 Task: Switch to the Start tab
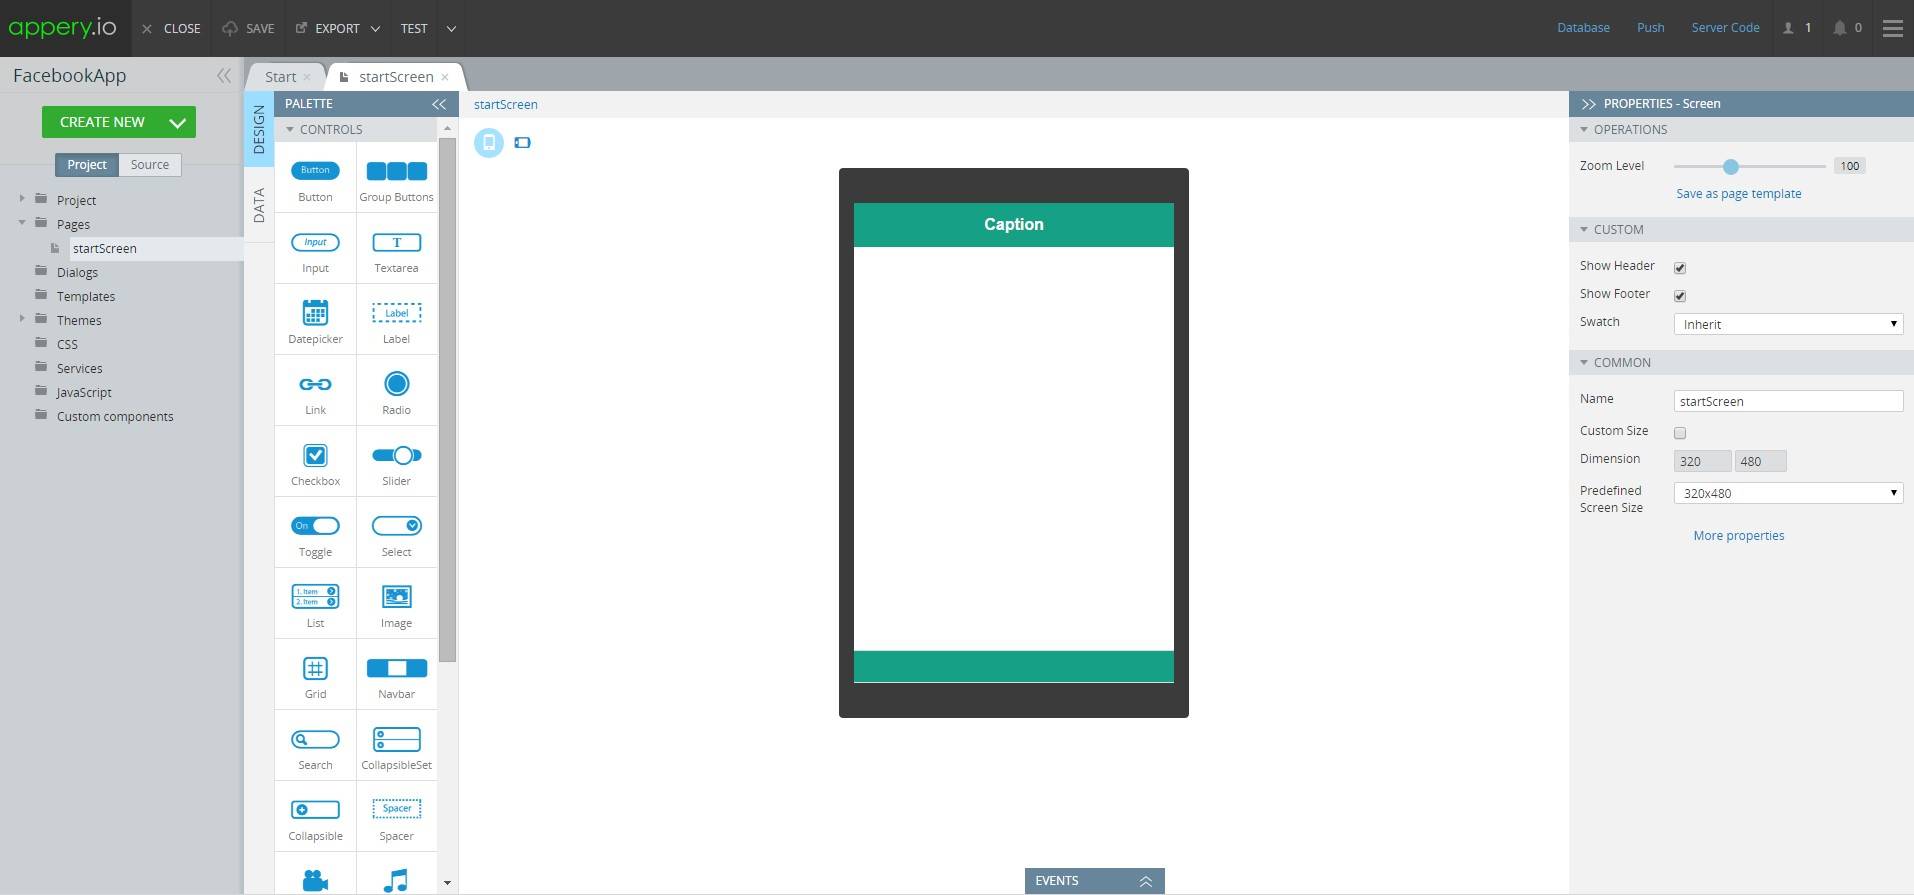(x=280, y=77)
